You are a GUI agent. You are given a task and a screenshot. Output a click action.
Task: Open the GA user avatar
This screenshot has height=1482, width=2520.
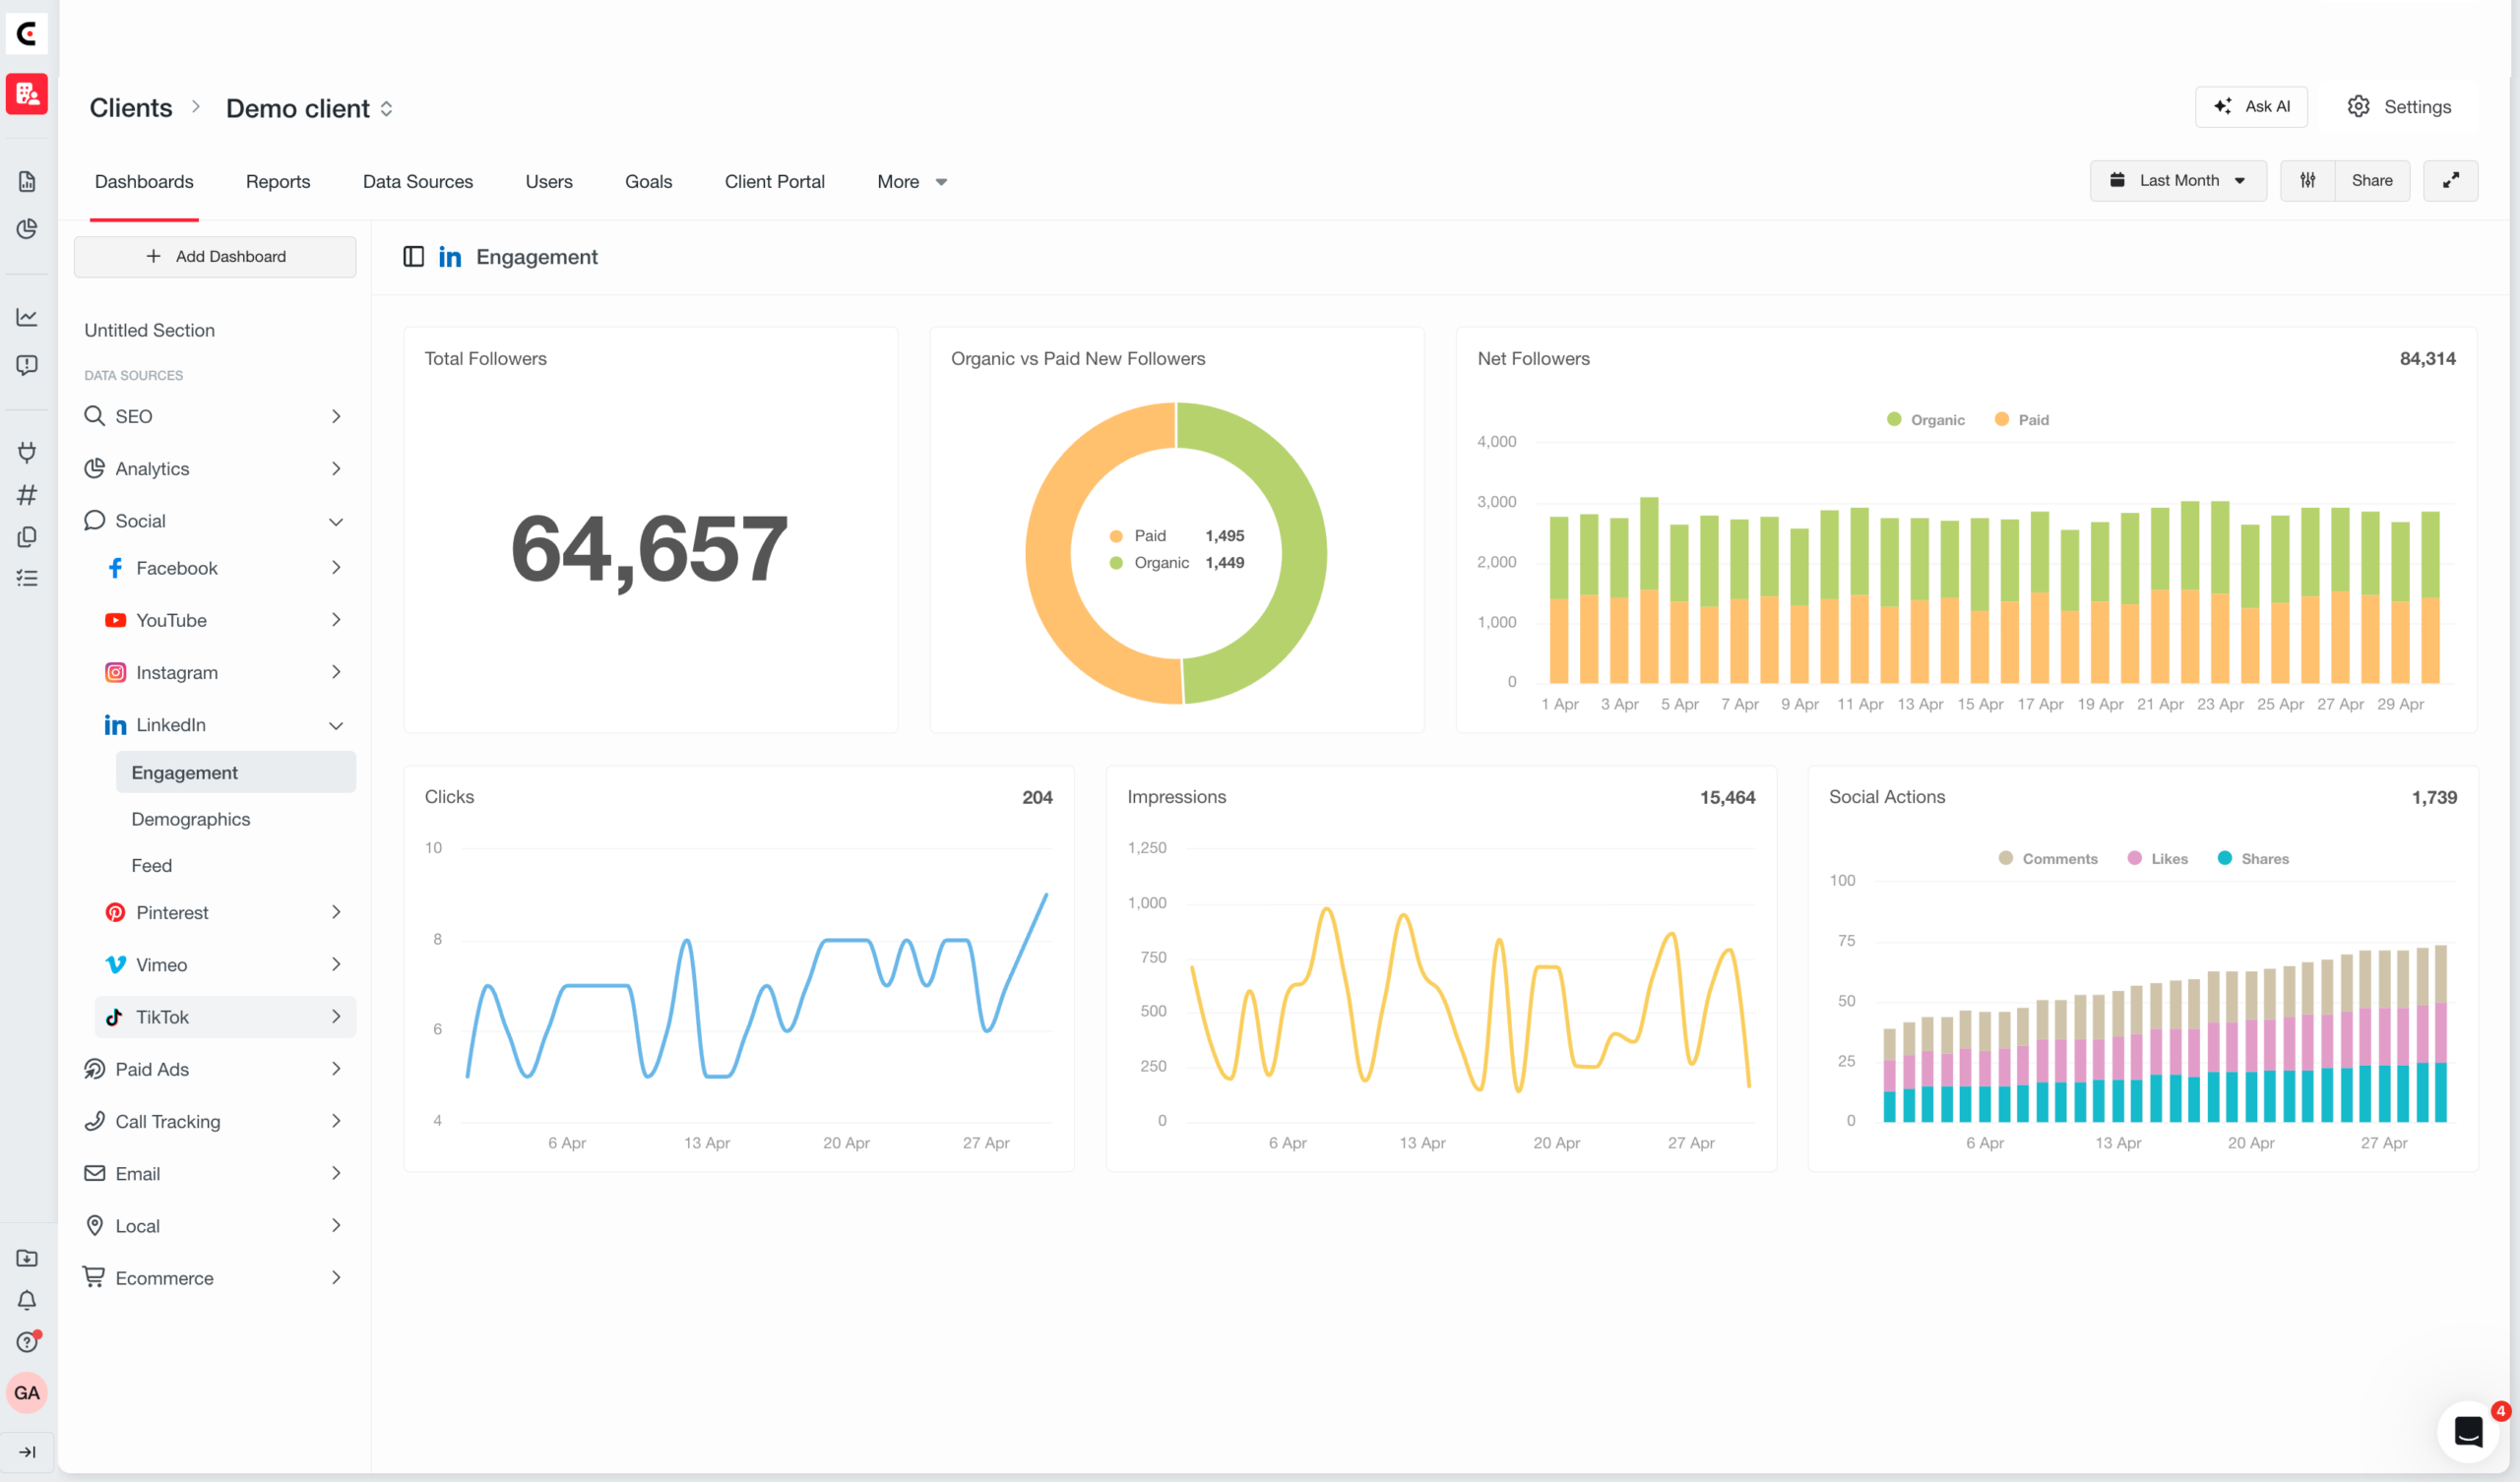[27, 1392]
